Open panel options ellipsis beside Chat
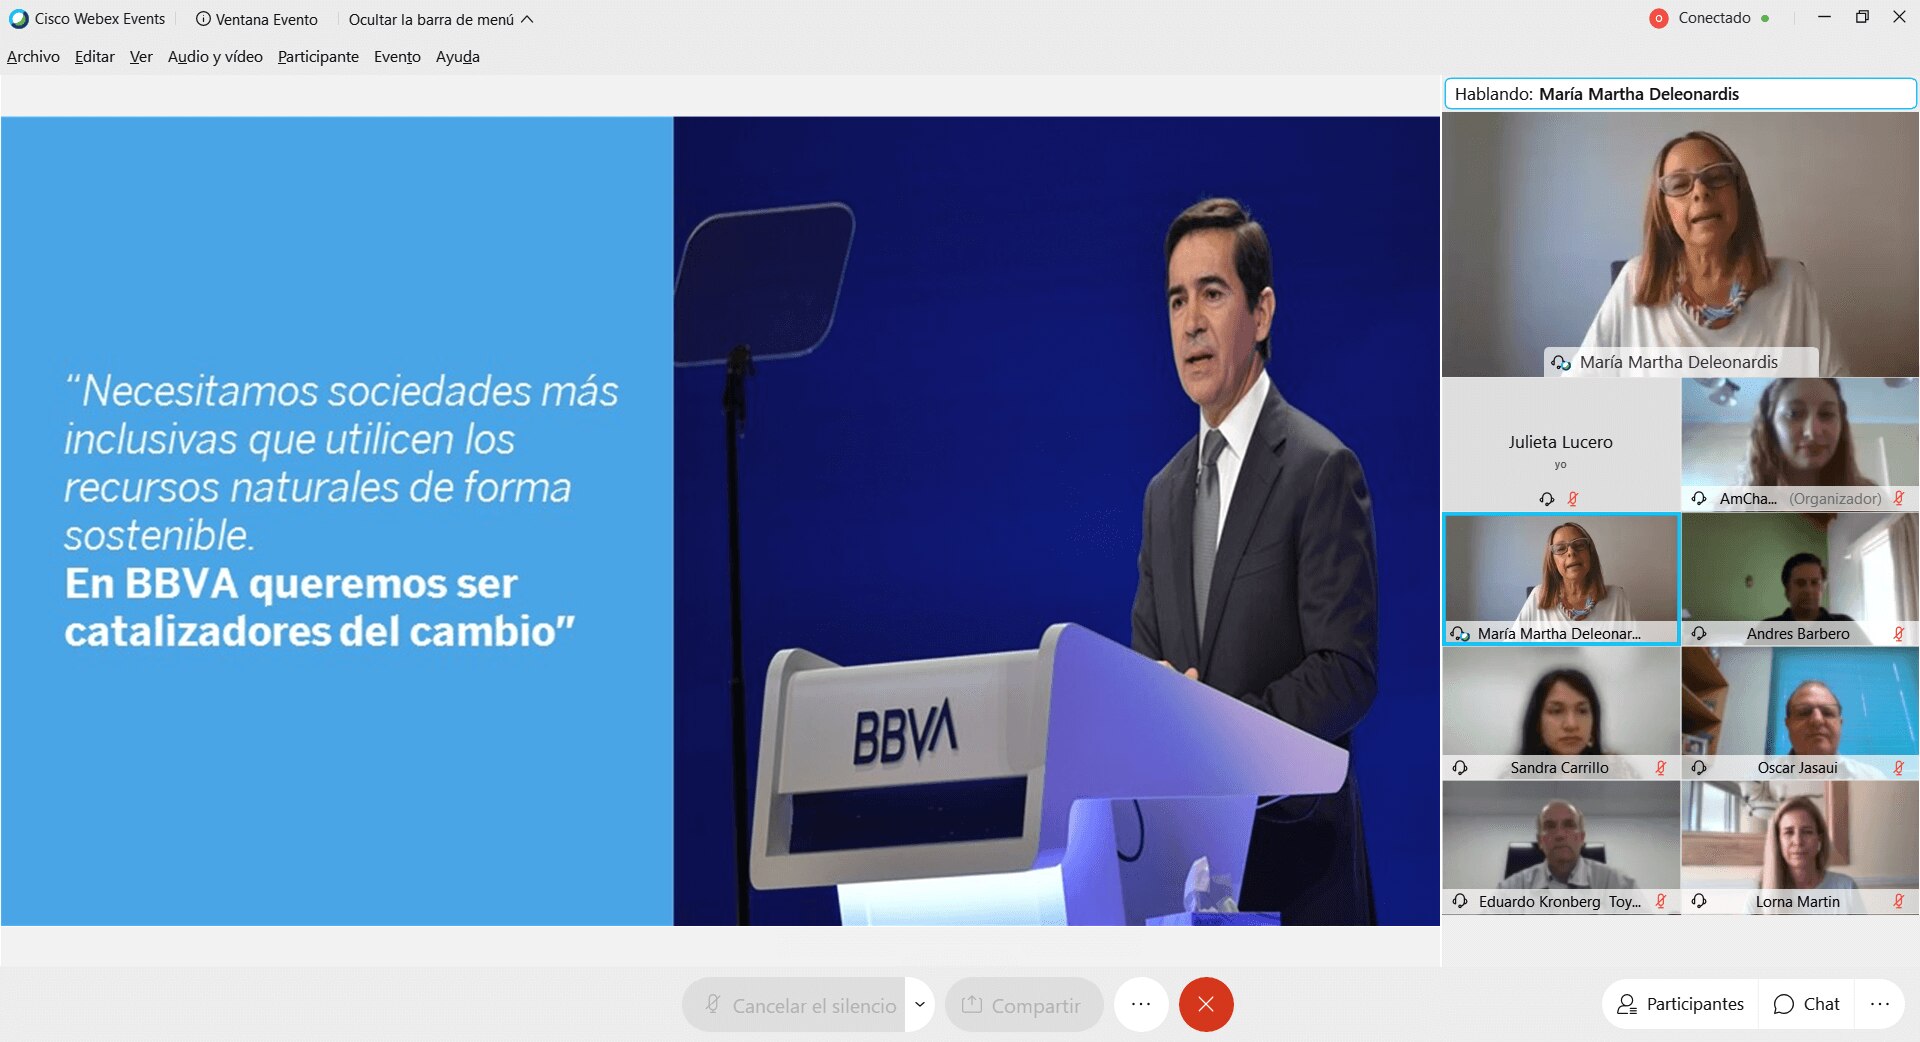The height and width of the screenshot is (1042, 1920). click(1880, 1004)
